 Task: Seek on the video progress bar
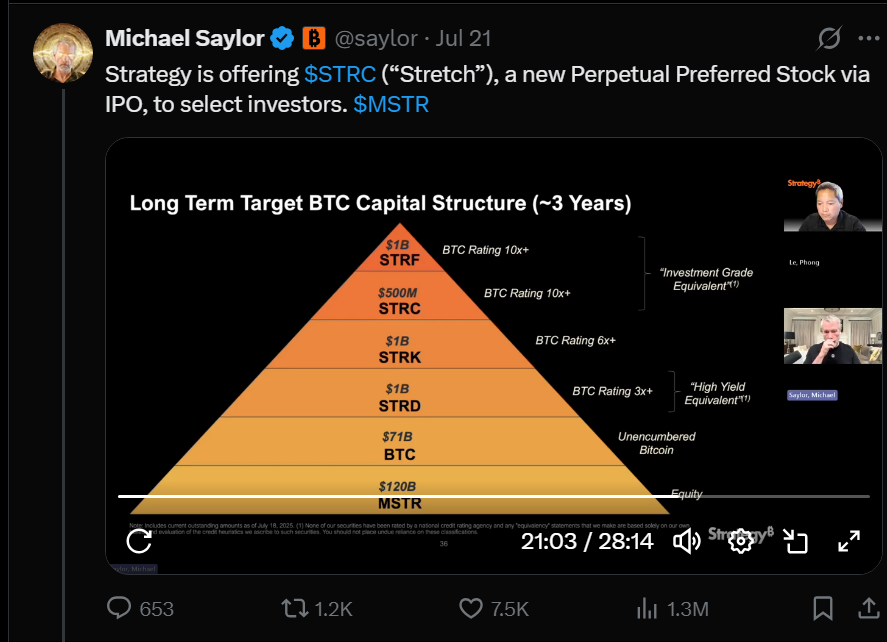pos(493,496)
